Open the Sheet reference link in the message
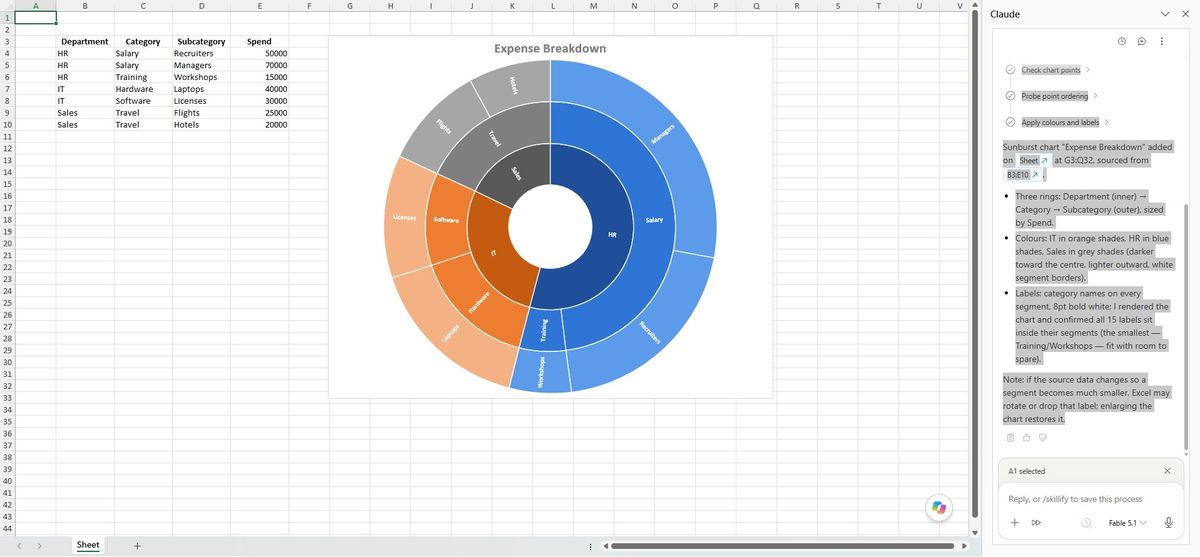Image resolution: width=1200 pixels, height=557 pixels. pyautogui.click(x=1033, y=160)
